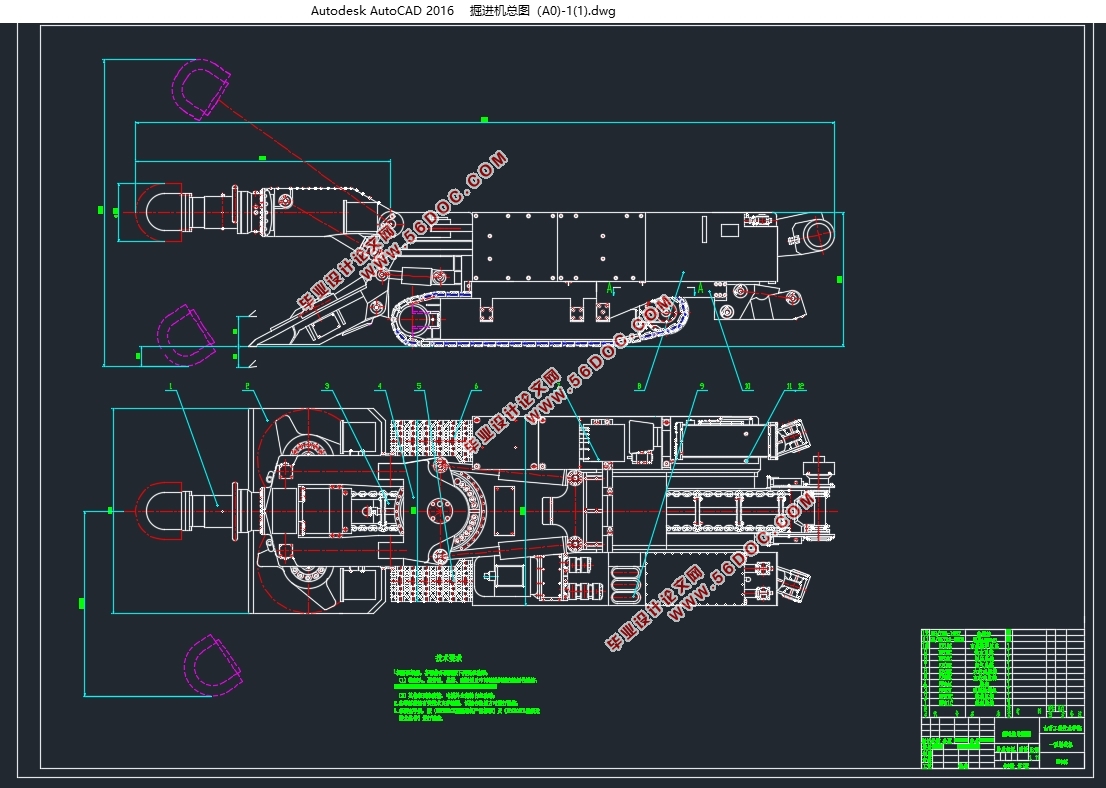
Task: Select part balloon number 9
Action: click(x=702, y=386)
